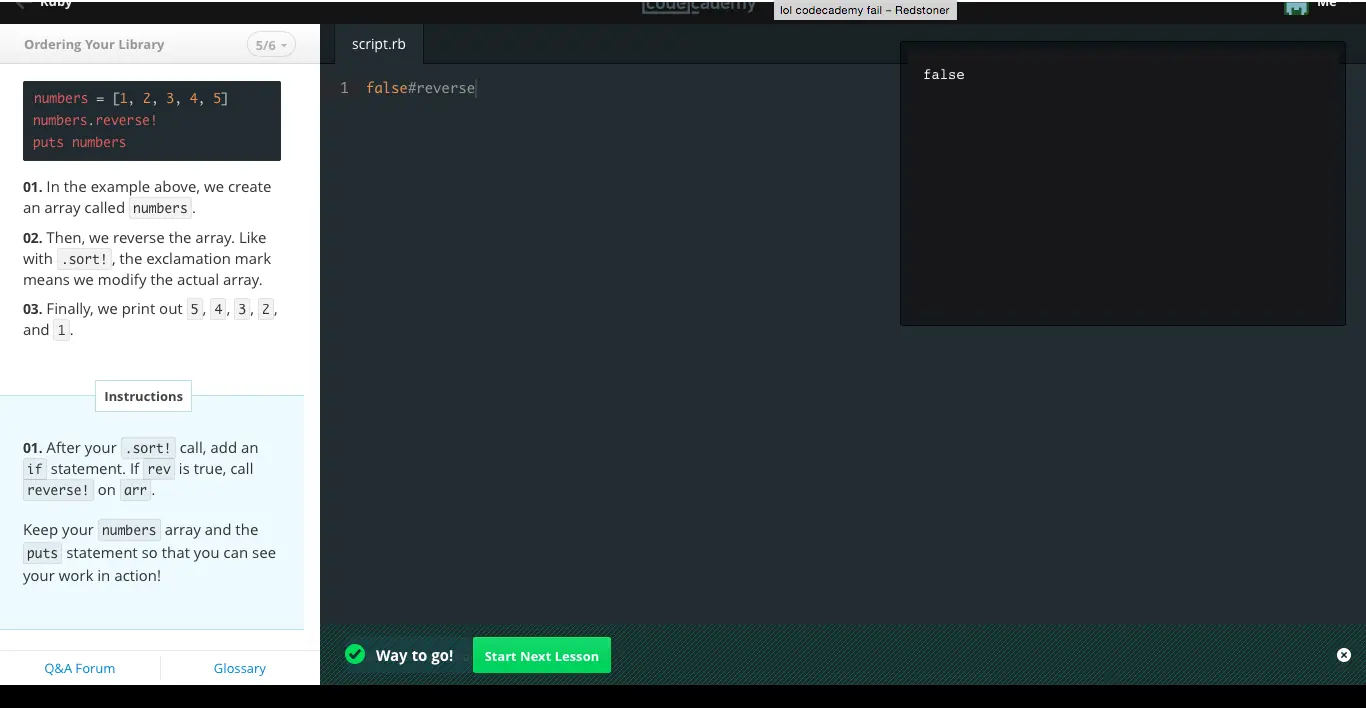Click the .sort! code tag in instructions
Image resolution: width=1366 pixels, height=708 pixels.
coord(148,448)
